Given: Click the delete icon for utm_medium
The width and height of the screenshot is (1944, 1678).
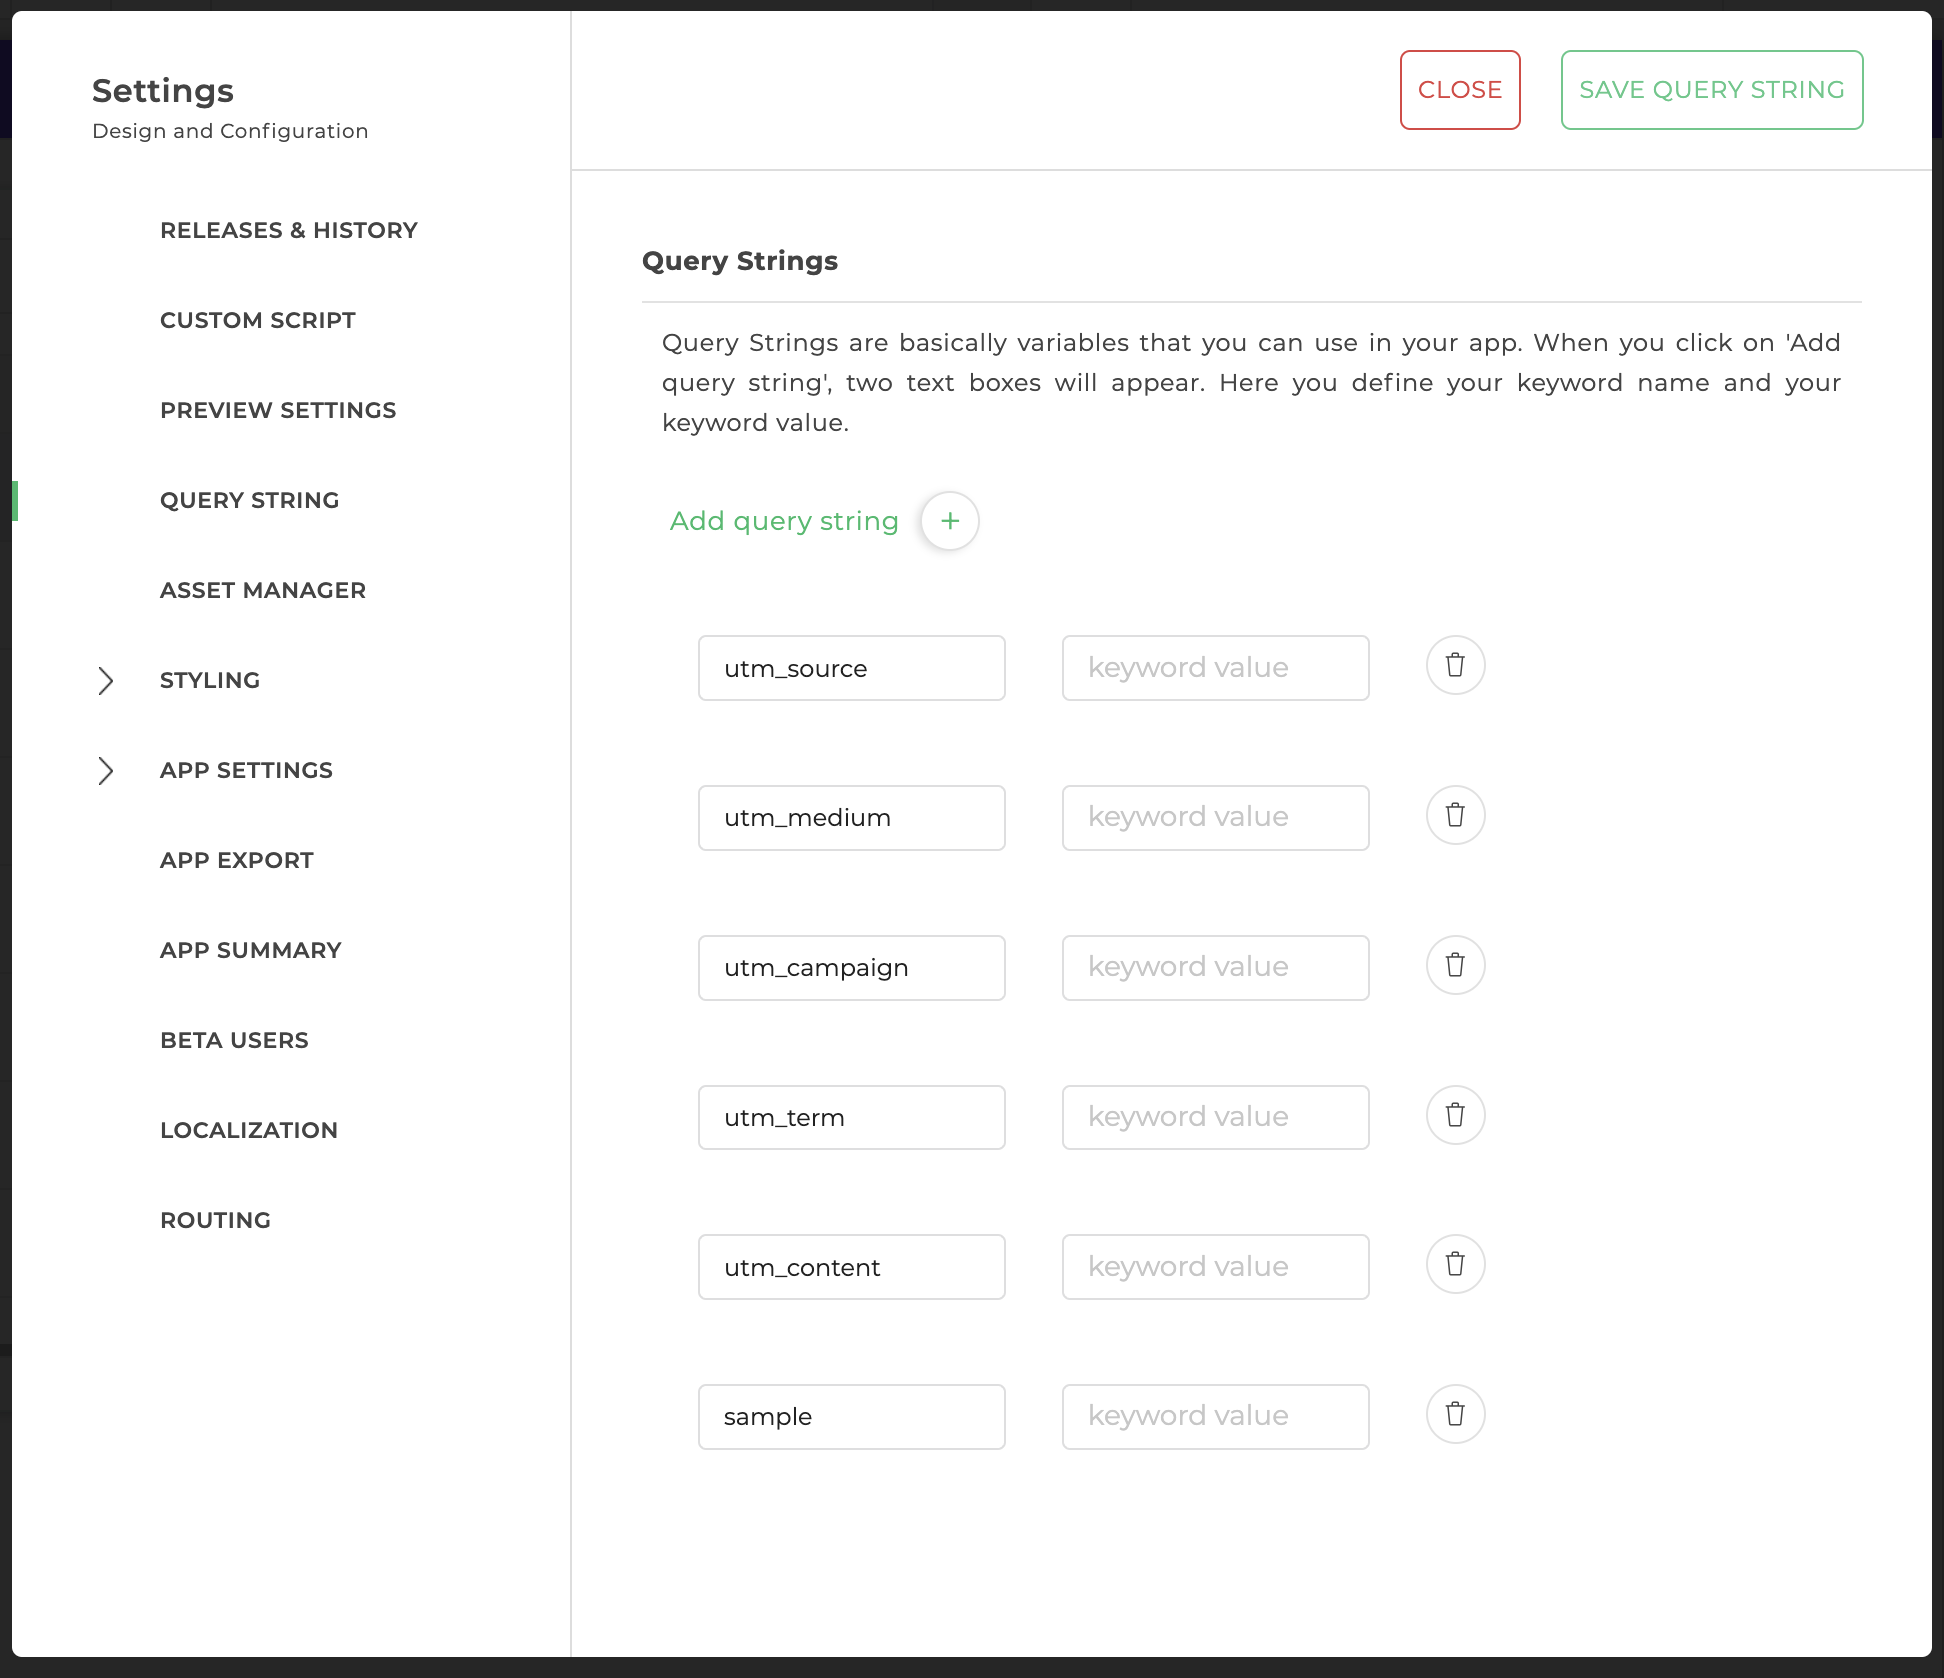Looking at the screenshot, I should click(x=1453, y=815).
